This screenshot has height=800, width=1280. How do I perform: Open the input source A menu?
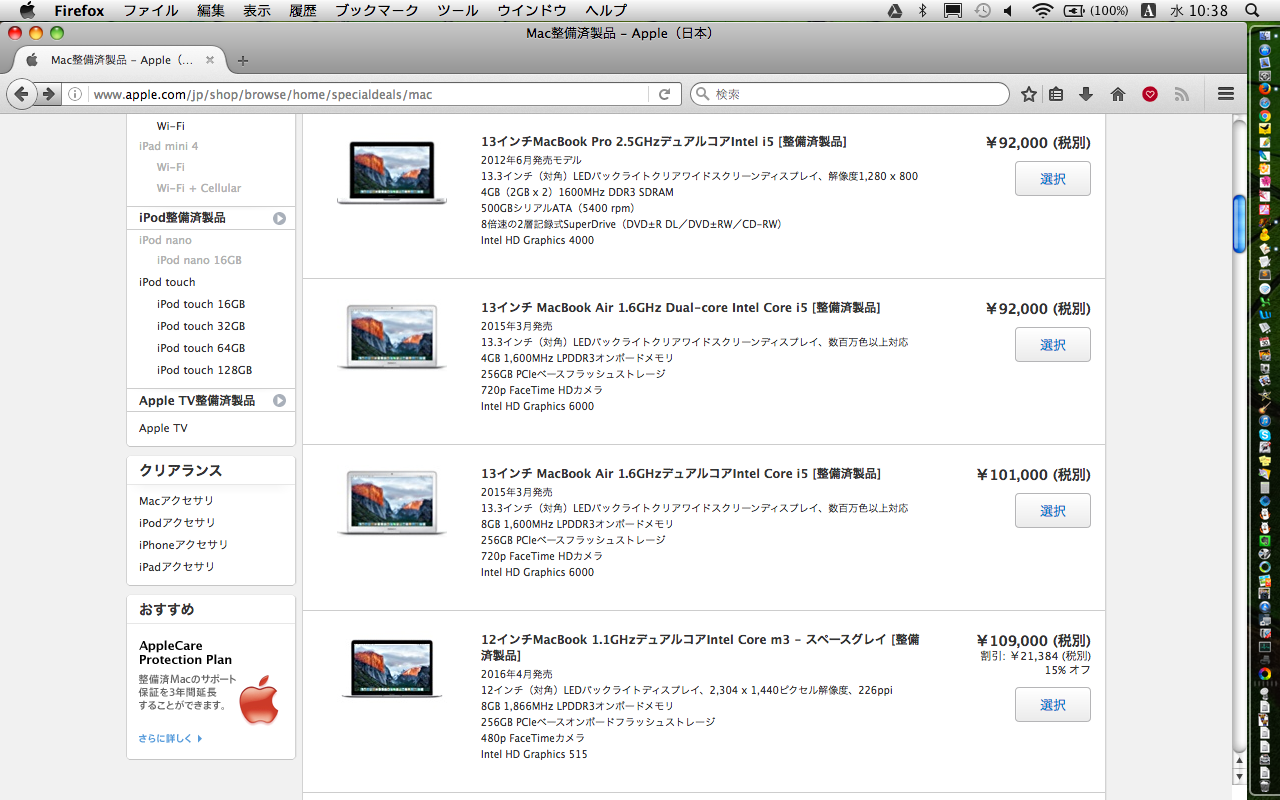[1148, 11]
